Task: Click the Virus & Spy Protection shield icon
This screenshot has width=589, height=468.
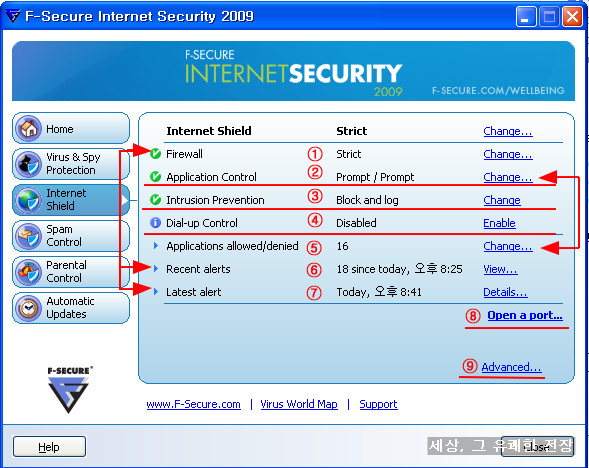Action: (28, 164)
